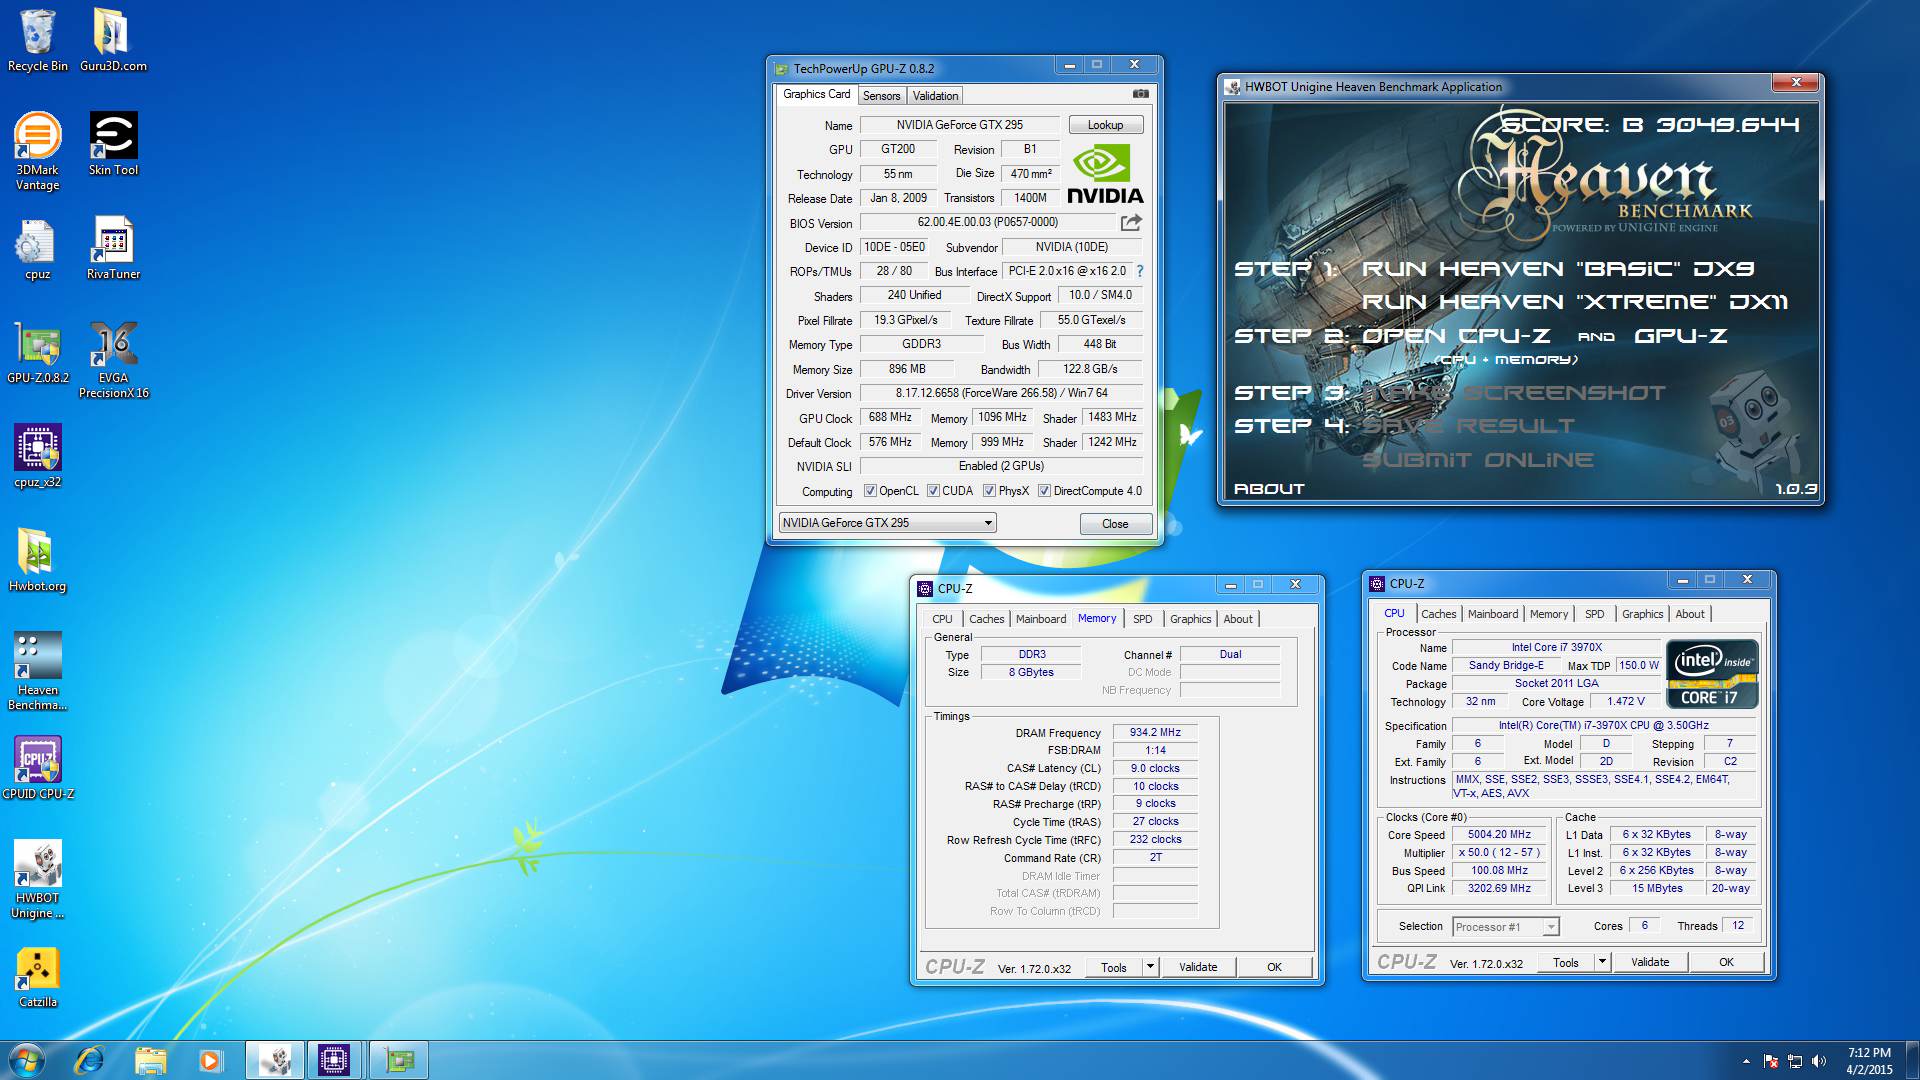Click Bus Interface question mark help
This screenshot has height=1080, width=1920.
coord(1139,271)
